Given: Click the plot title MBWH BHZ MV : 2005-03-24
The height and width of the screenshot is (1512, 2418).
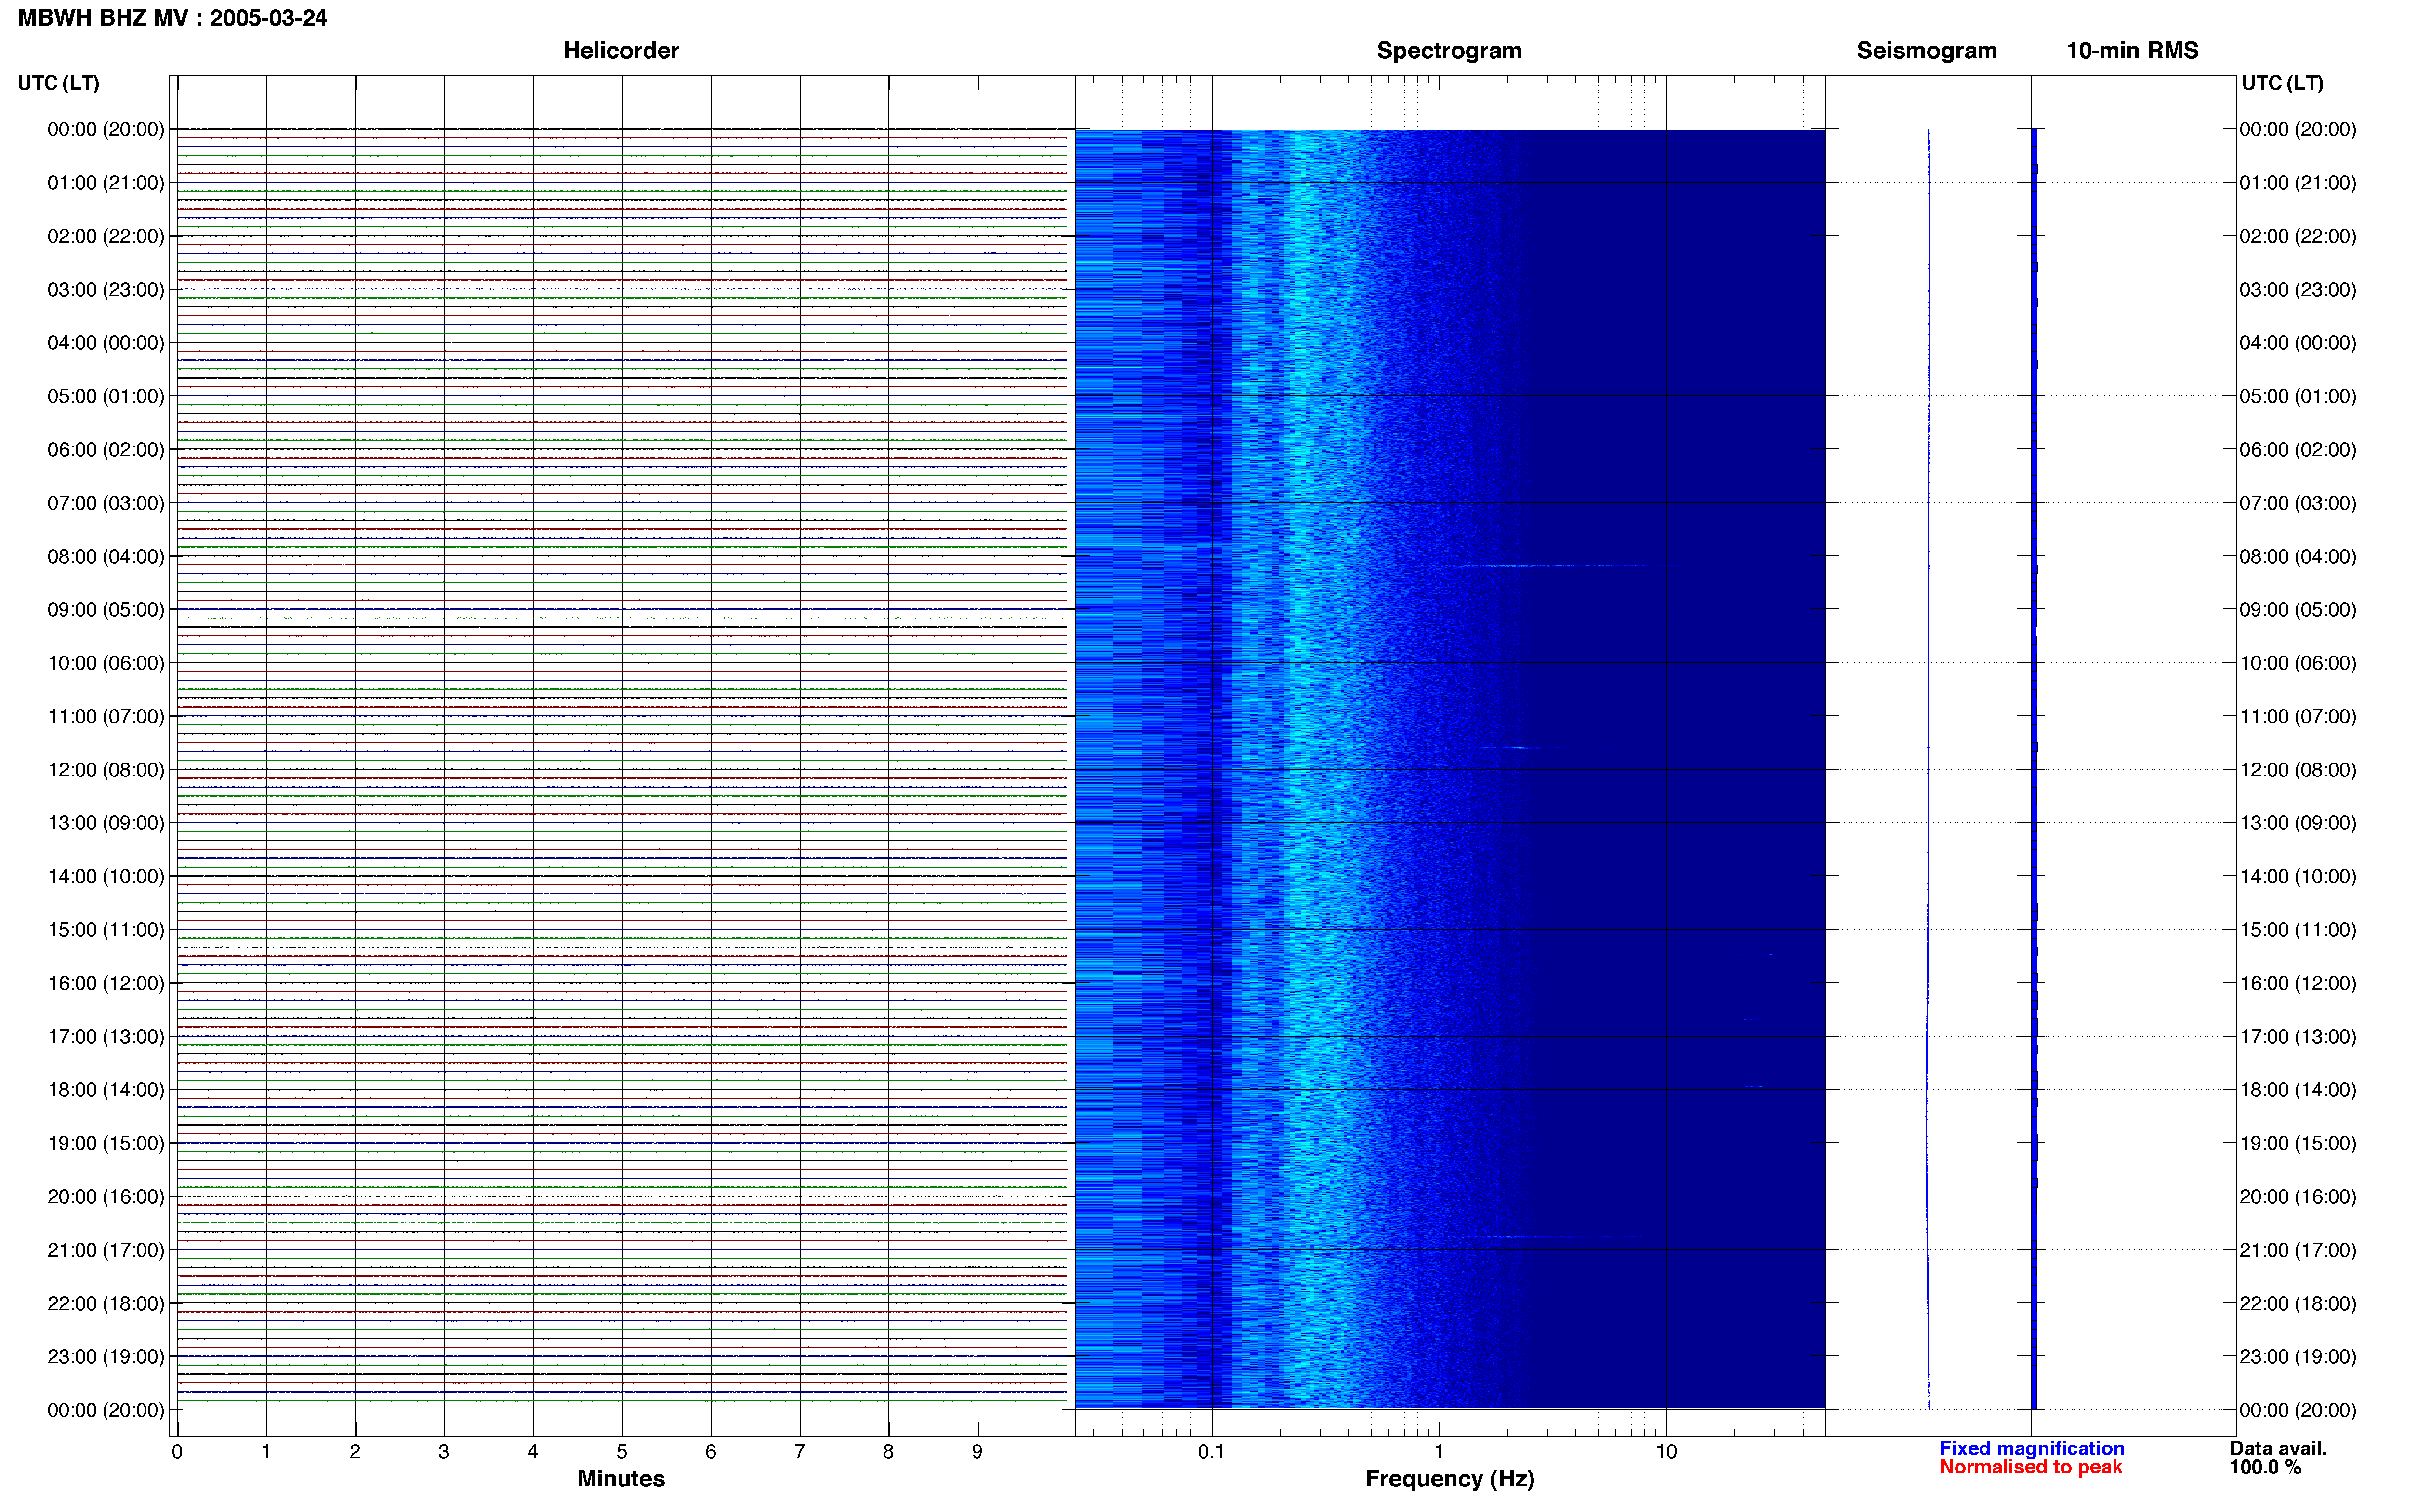Looking at the screenshot, I should coord(172,18).
